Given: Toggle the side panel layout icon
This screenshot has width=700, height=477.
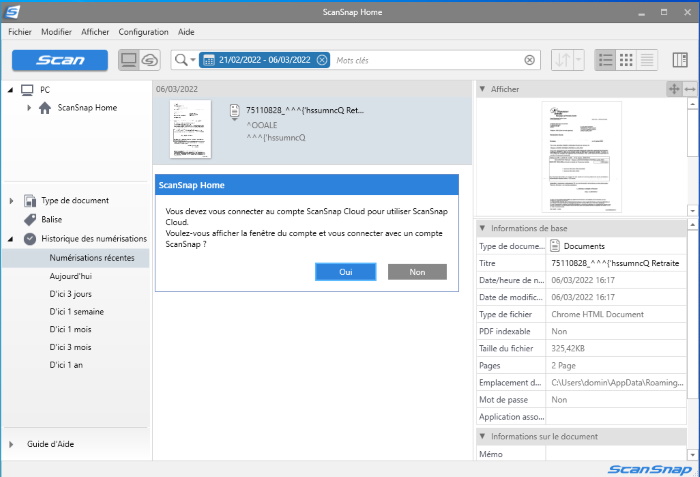Looking at the screenshot, I should pos(680,60).
